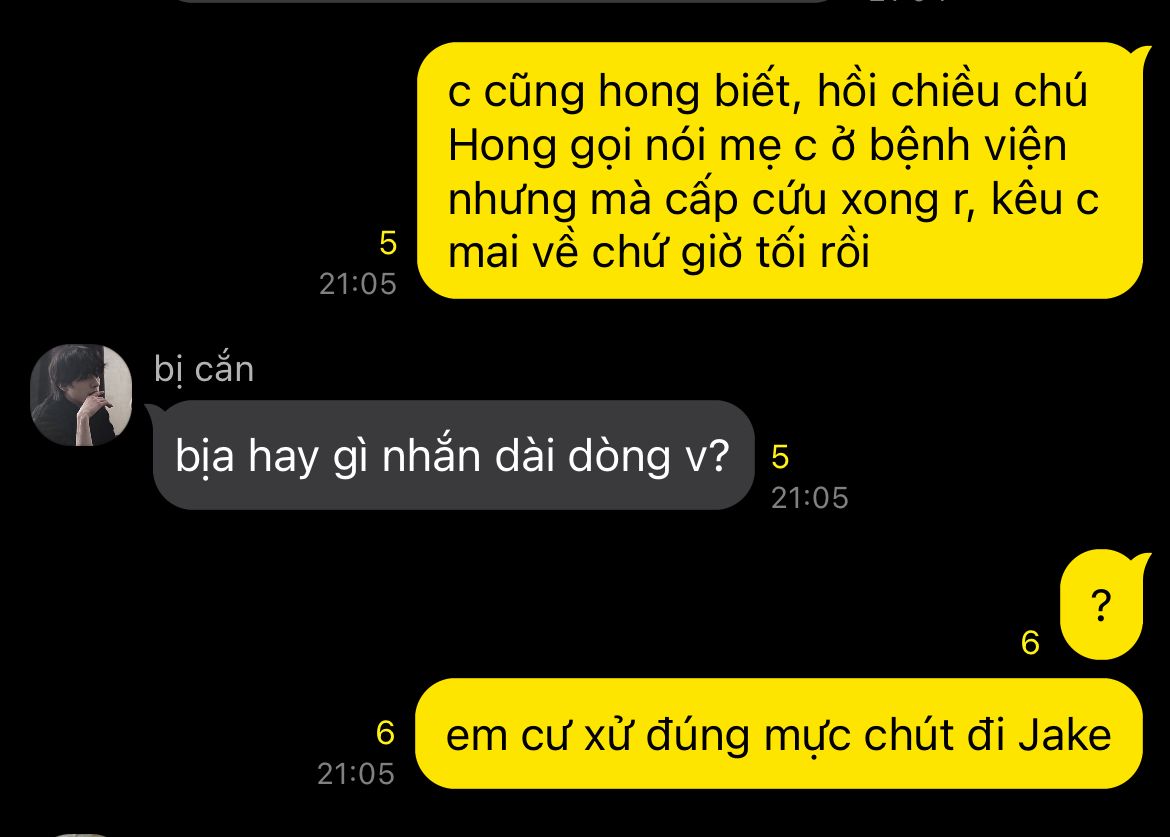Tap the name Hong in the long yellow message
The height and width of the screenshot is (837, 1170).
coord(502,145)
